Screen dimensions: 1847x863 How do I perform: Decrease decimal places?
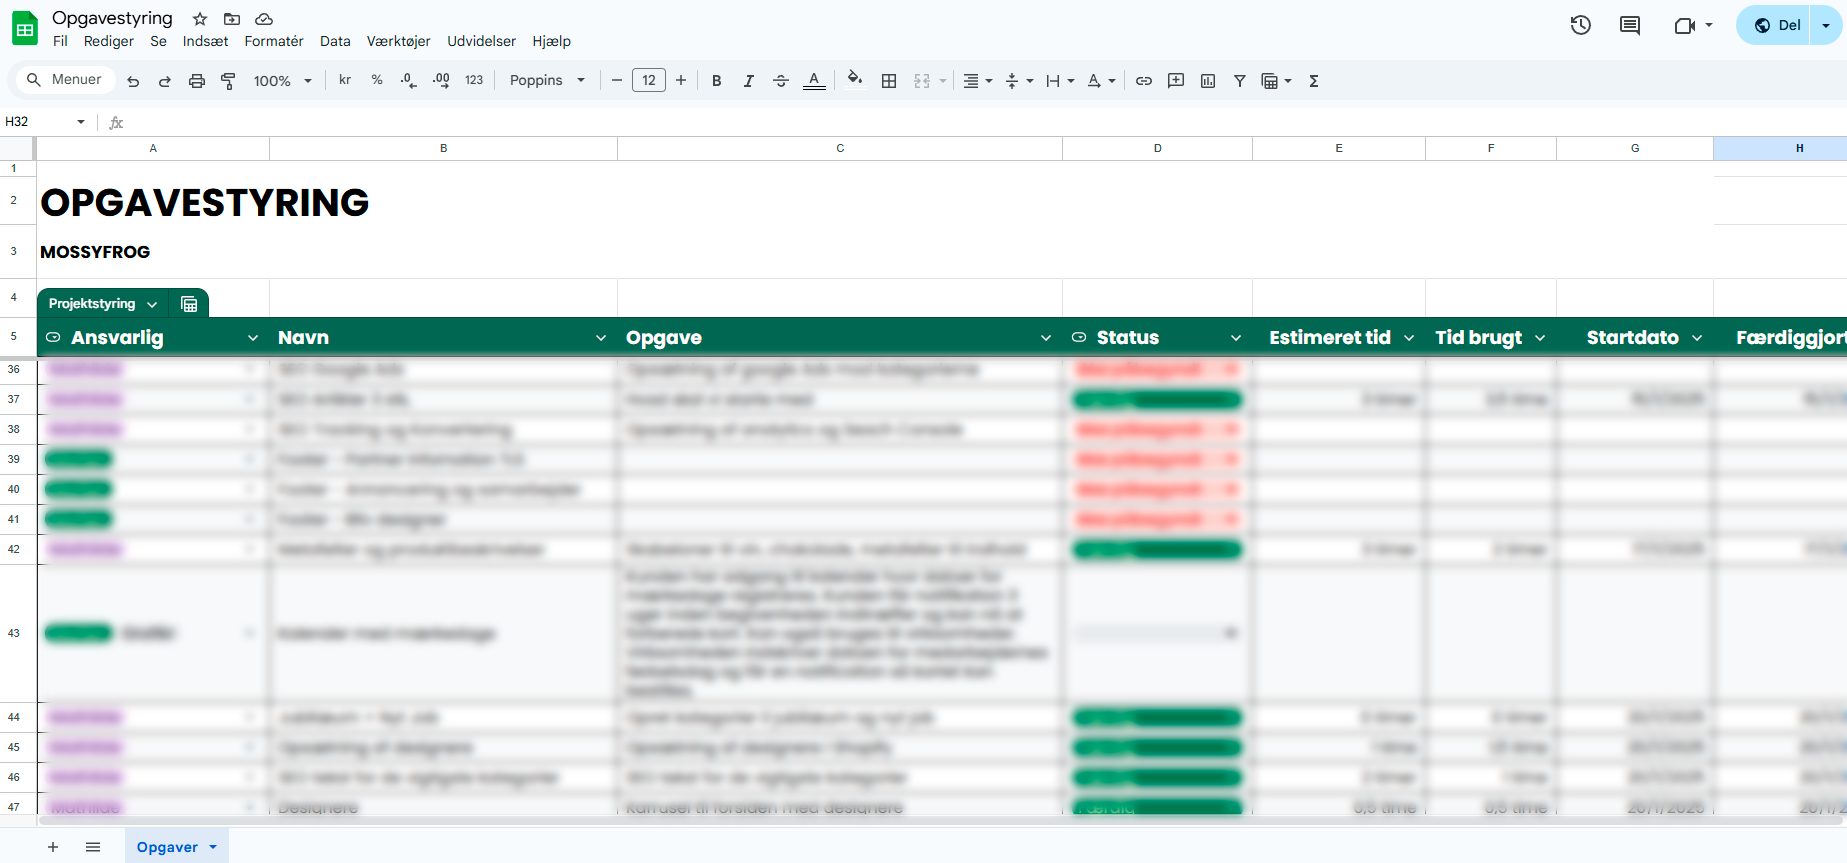pyautogui.click(x=408, y=80)
